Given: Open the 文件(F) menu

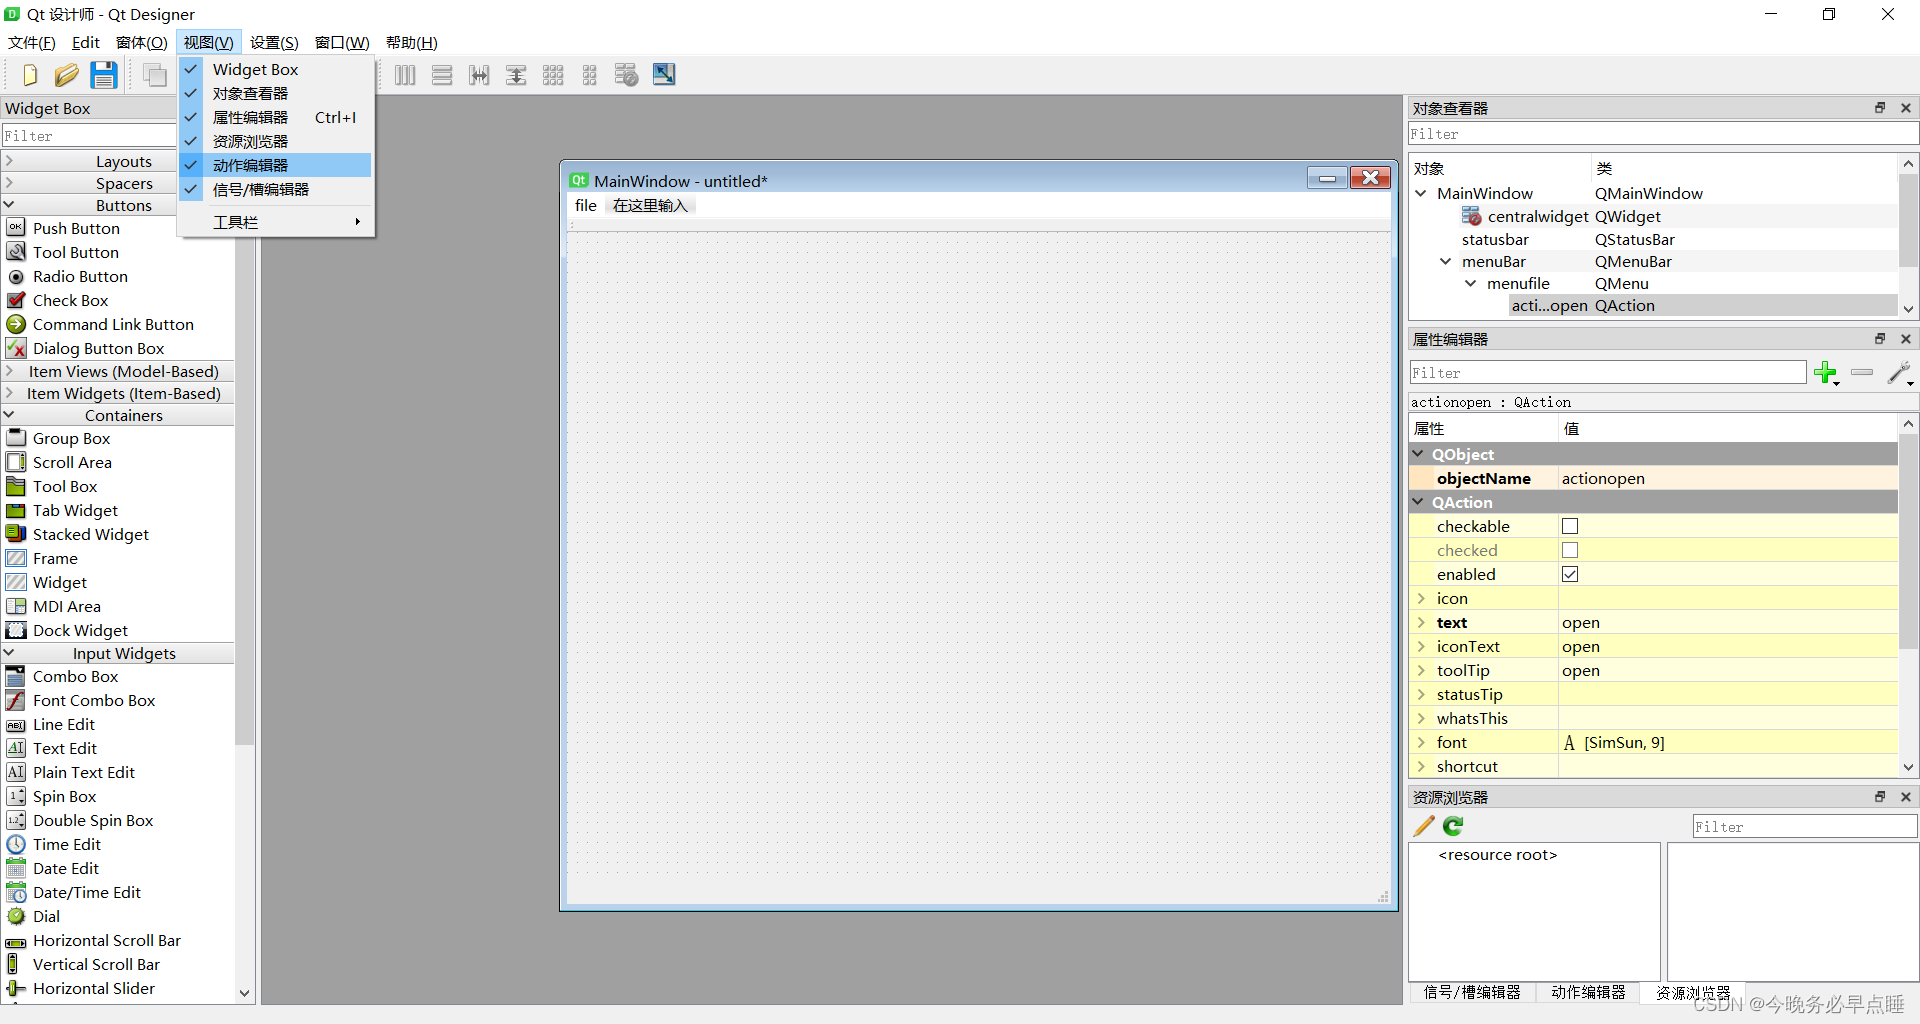Looking at the screenshot, I should [32, 42].
